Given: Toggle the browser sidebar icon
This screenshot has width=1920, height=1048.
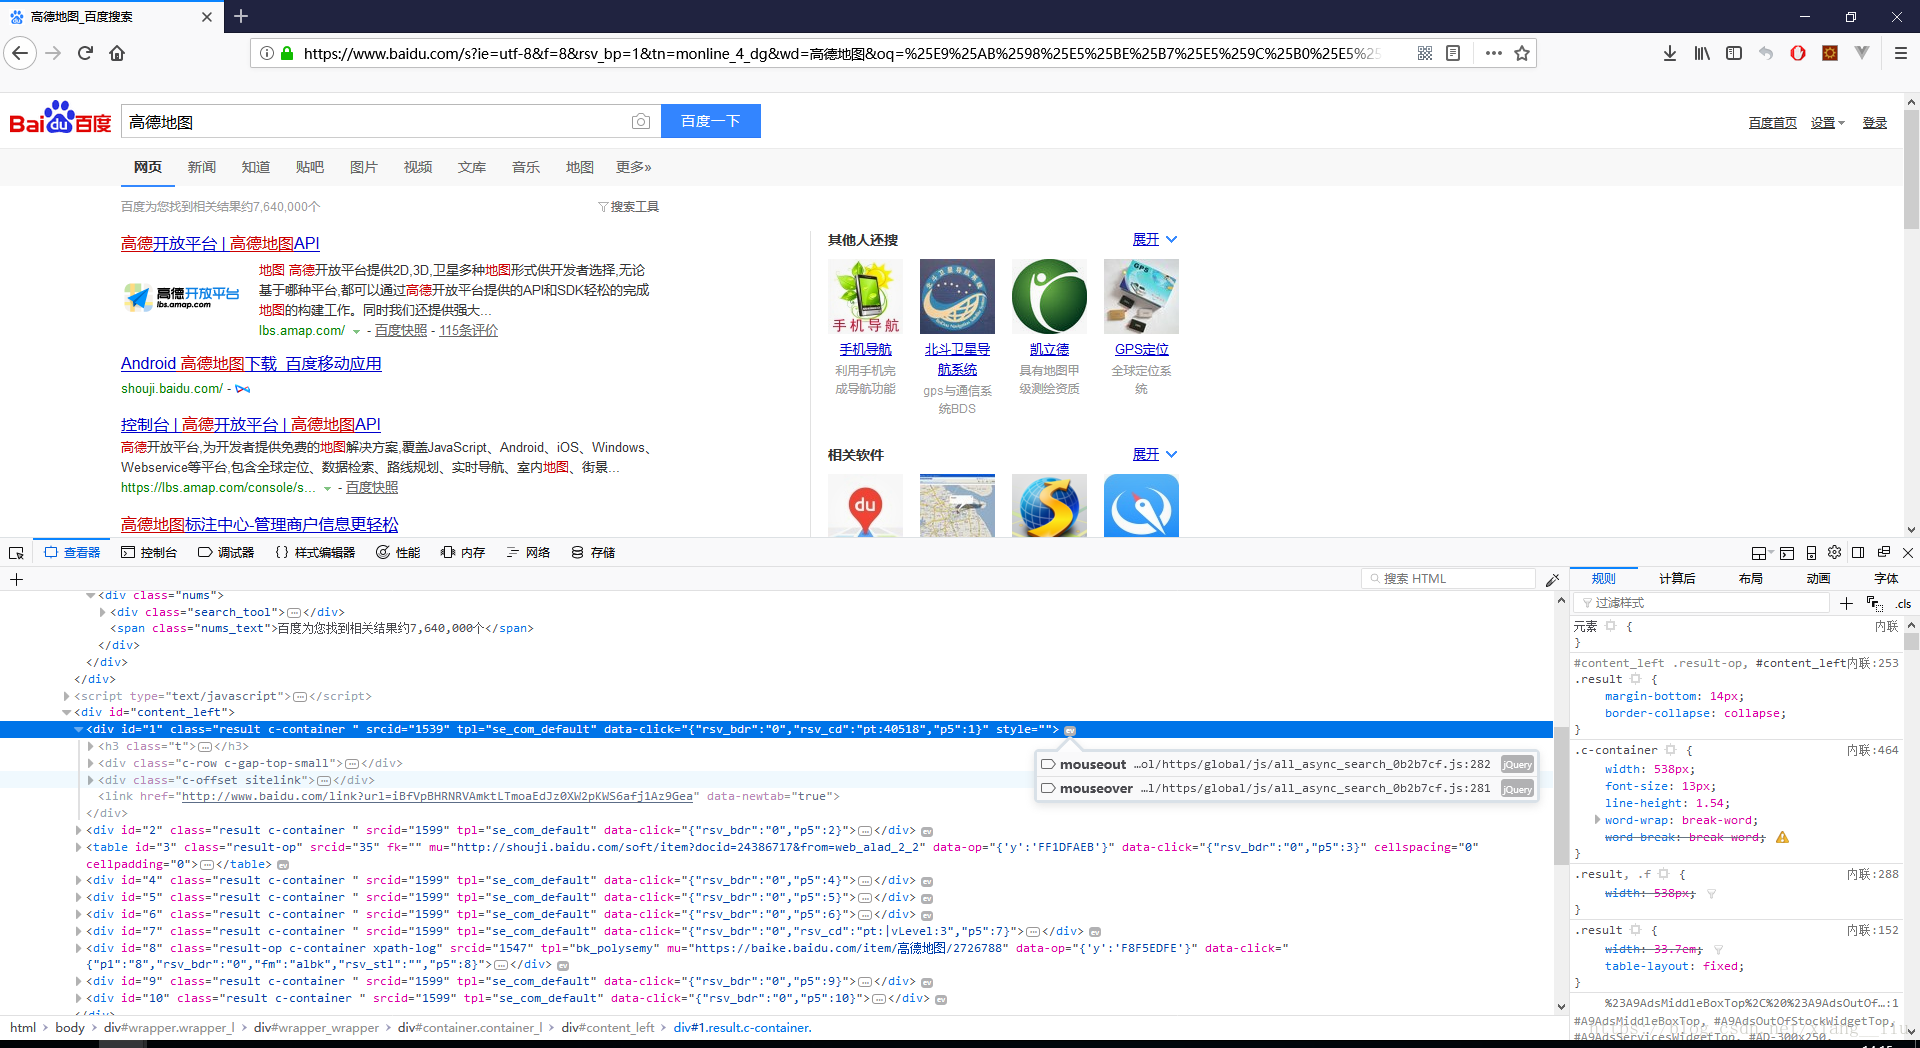Looking at the screenshot, I should [x=1733, y=53].
